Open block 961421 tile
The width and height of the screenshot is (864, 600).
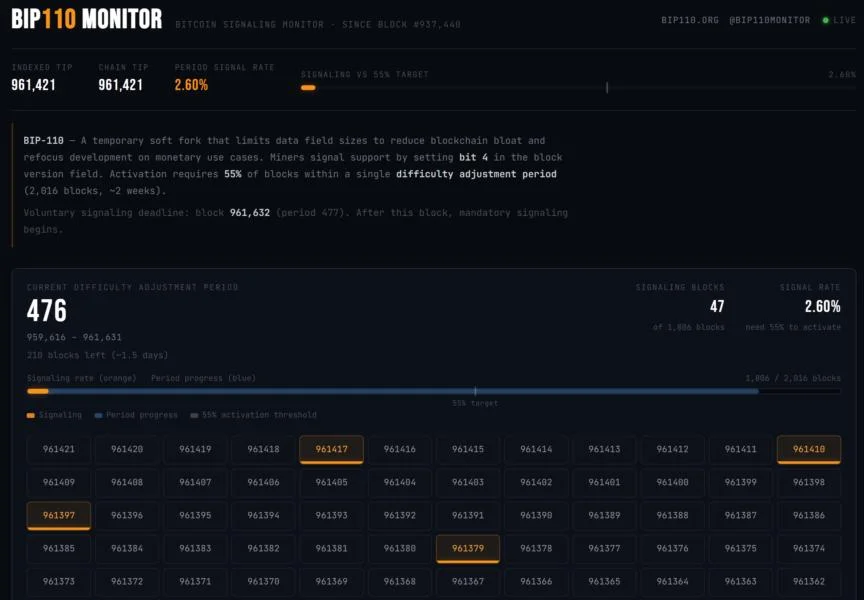58,450
